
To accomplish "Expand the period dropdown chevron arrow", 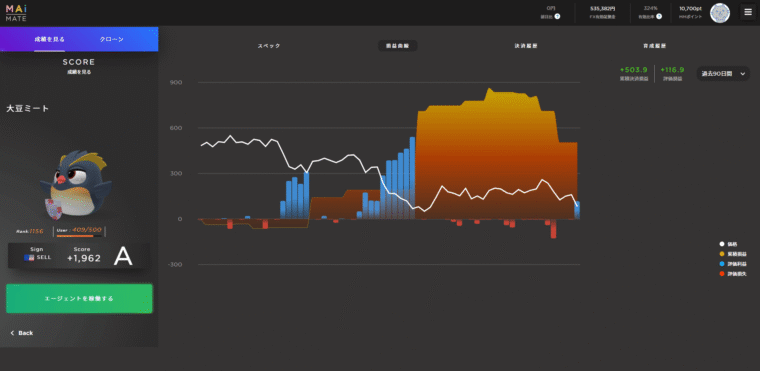I will click(x=742, y=74).
